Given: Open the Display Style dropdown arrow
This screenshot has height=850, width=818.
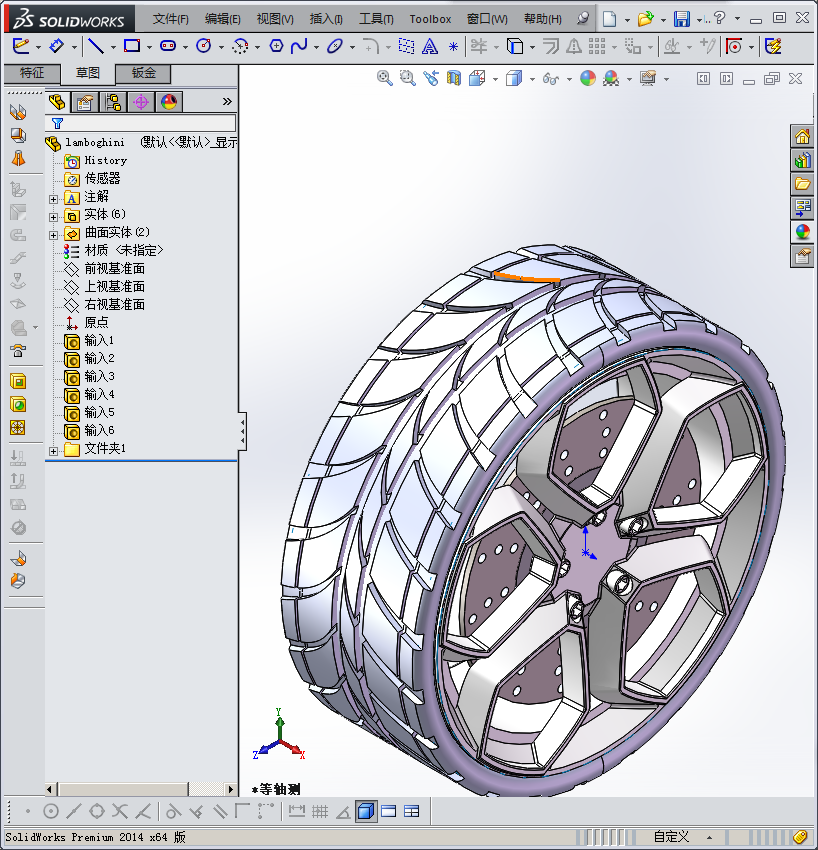Looking at the screenshot, I should 532,80.
